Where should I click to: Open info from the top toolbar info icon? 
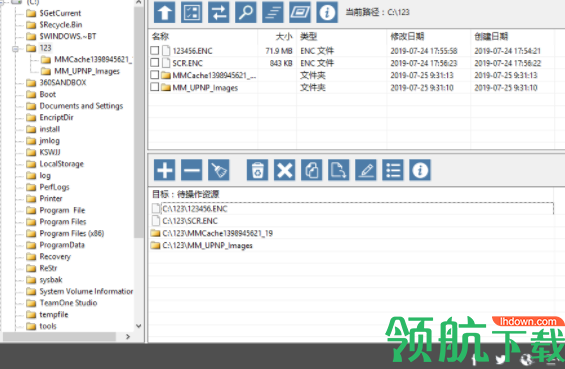coord(327,12)
